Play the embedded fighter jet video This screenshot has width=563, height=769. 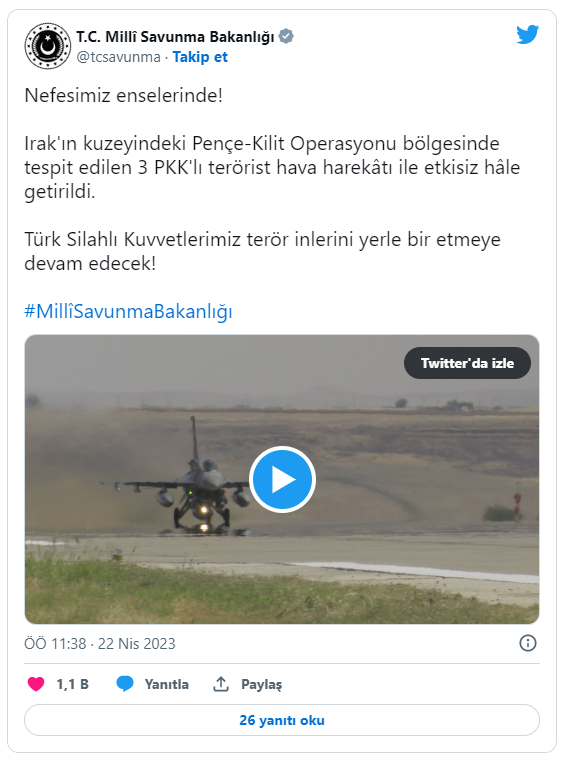click(282, 480)
